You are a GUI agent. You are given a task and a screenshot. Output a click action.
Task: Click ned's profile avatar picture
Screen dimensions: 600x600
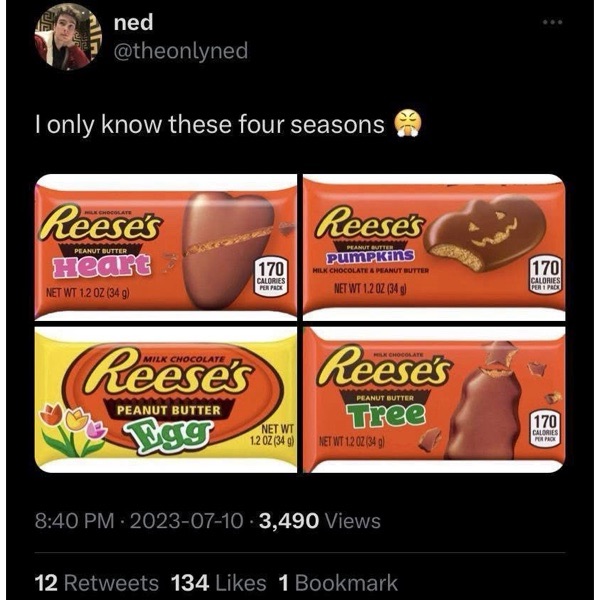click(68, 37)
